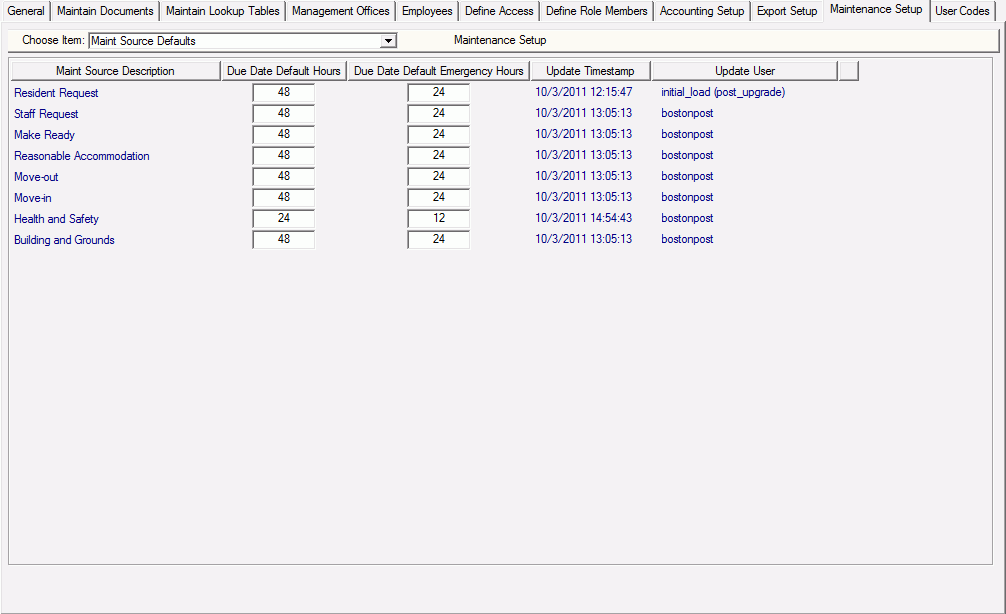Select the Staff Request row label

[46, 114]
